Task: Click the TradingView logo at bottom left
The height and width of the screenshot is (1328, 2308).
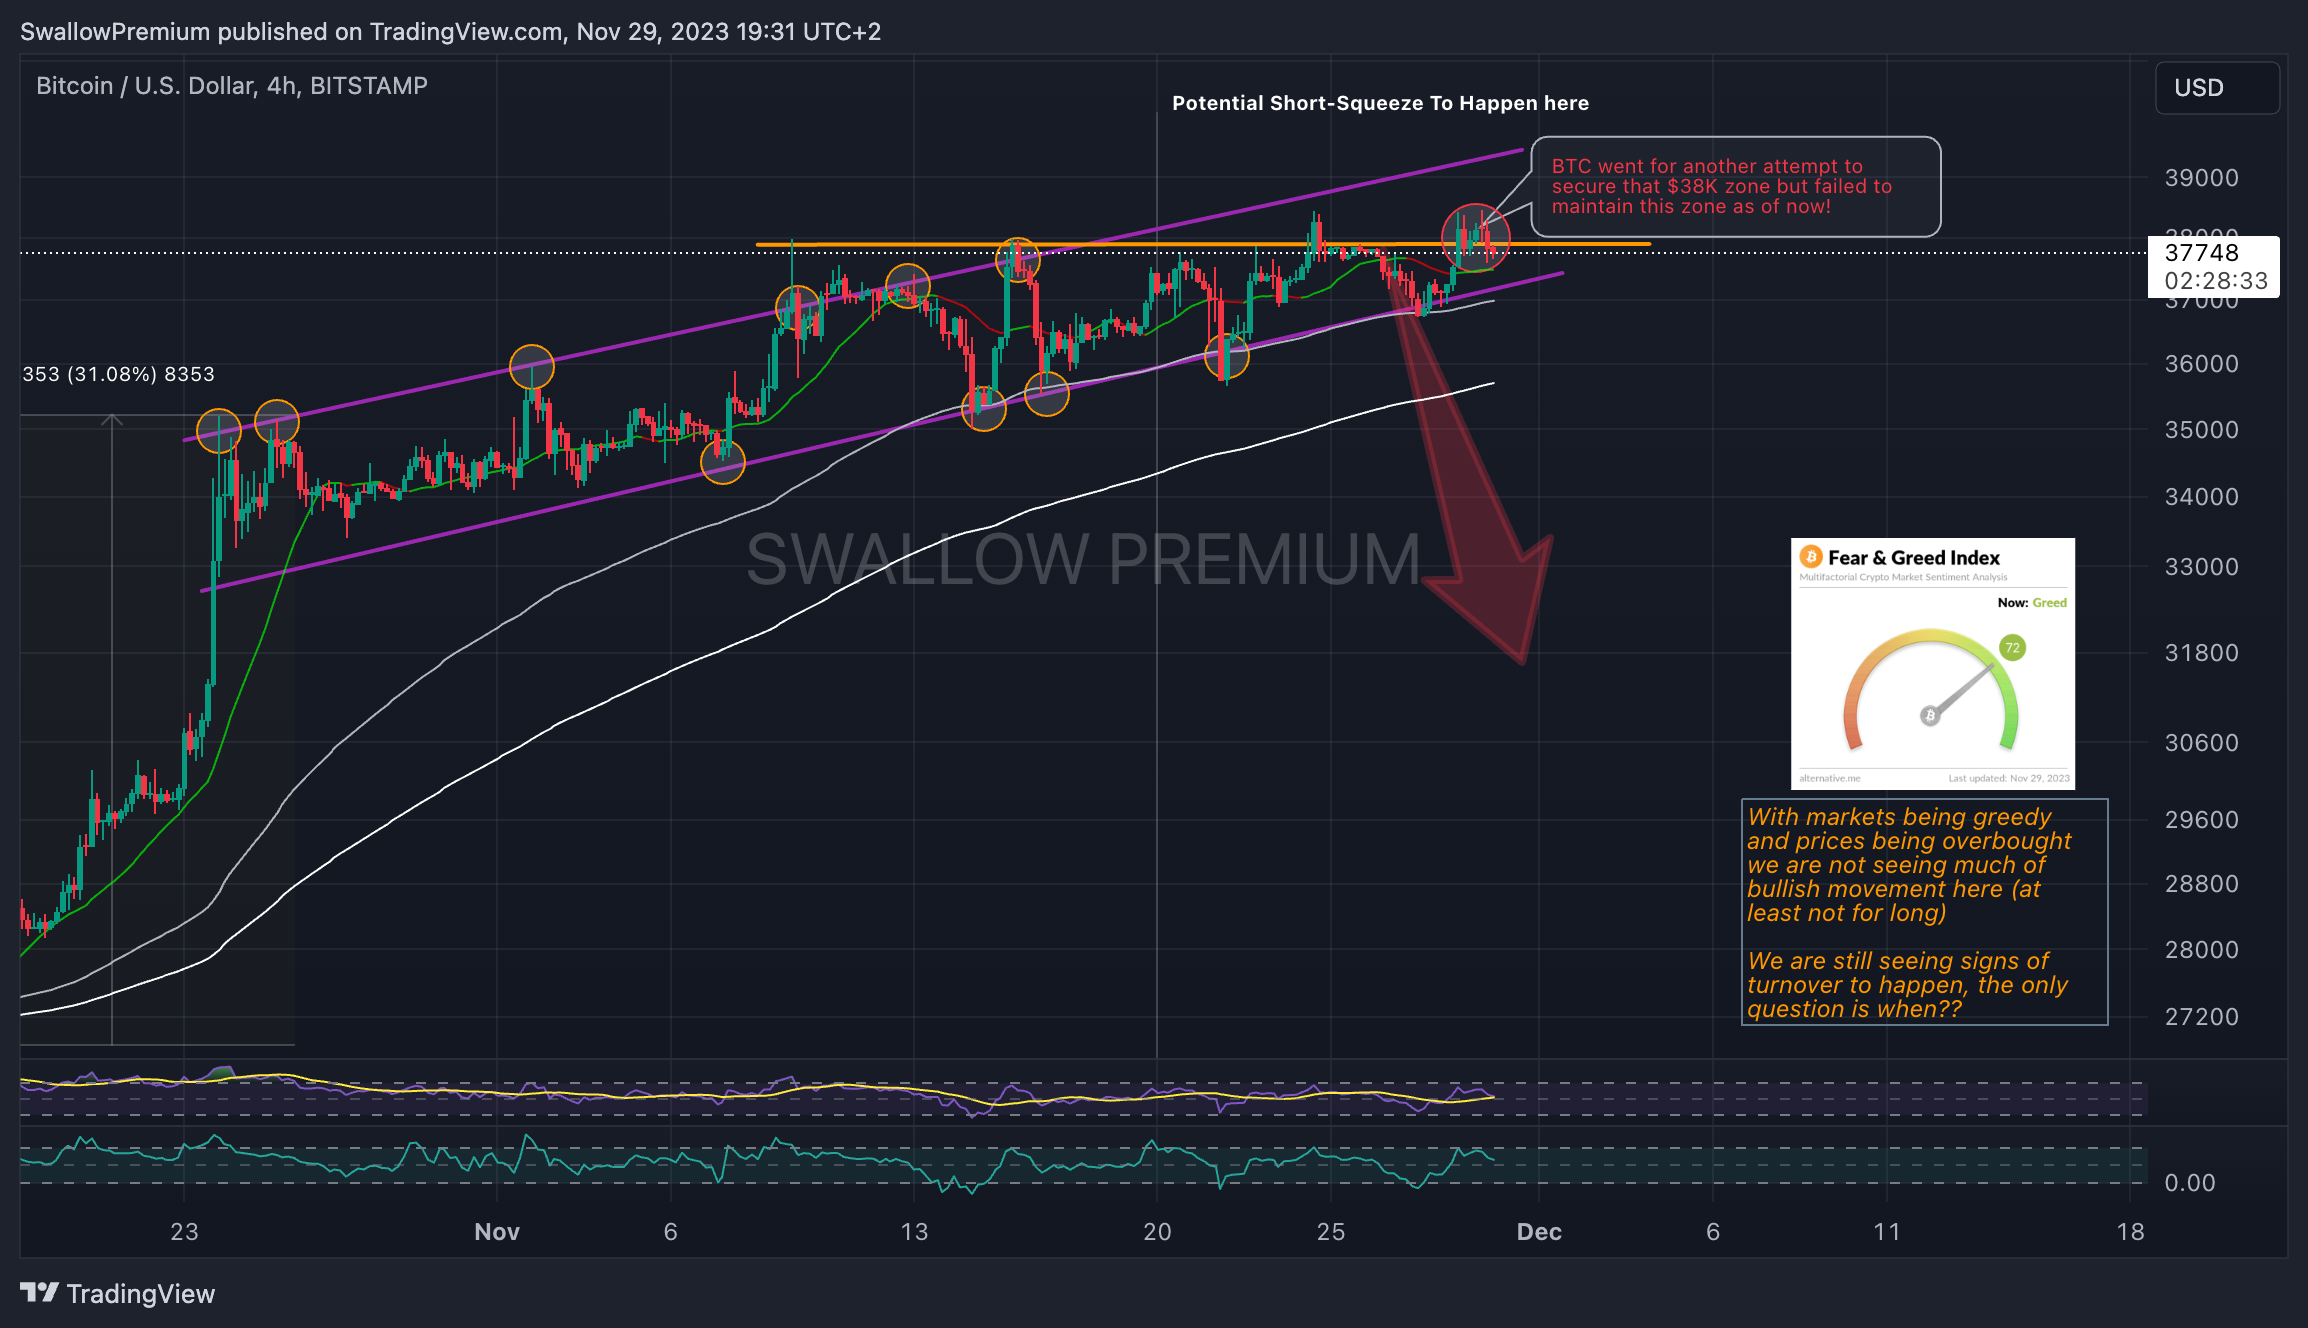Action: [x=117, y=1293]
